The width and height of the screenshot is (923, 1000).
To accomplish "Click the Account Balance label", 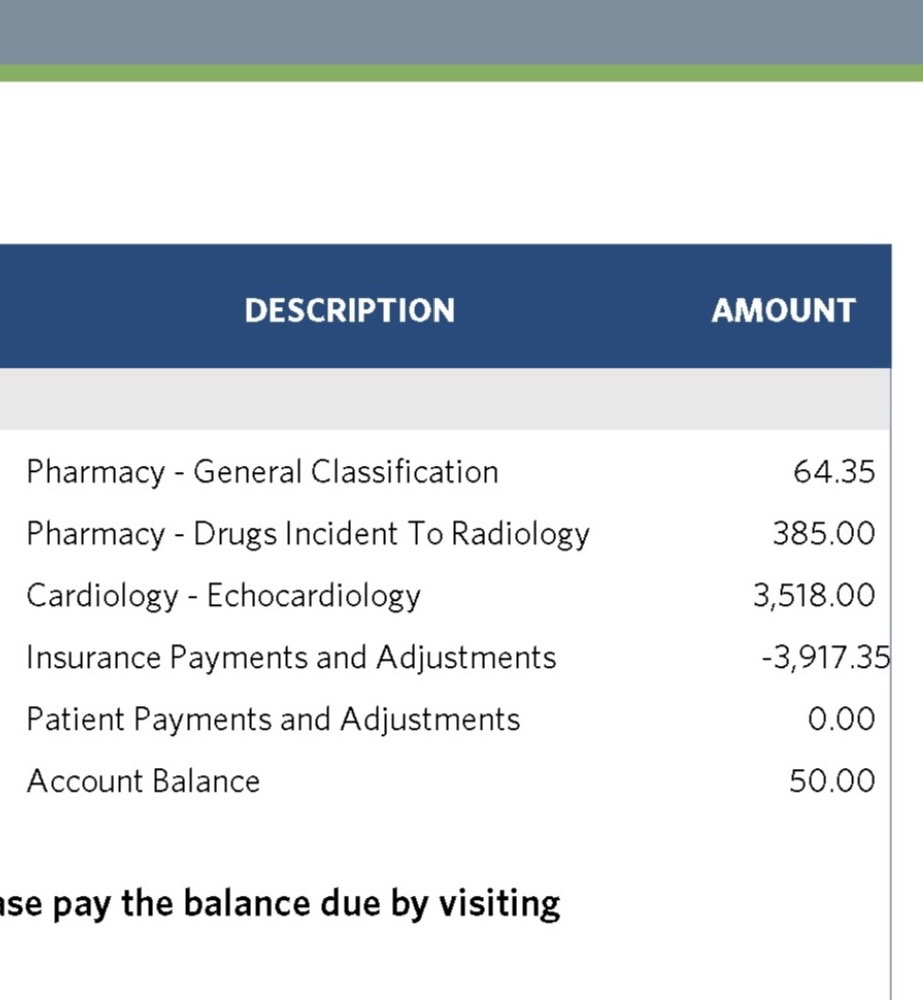I will [143, 781].
